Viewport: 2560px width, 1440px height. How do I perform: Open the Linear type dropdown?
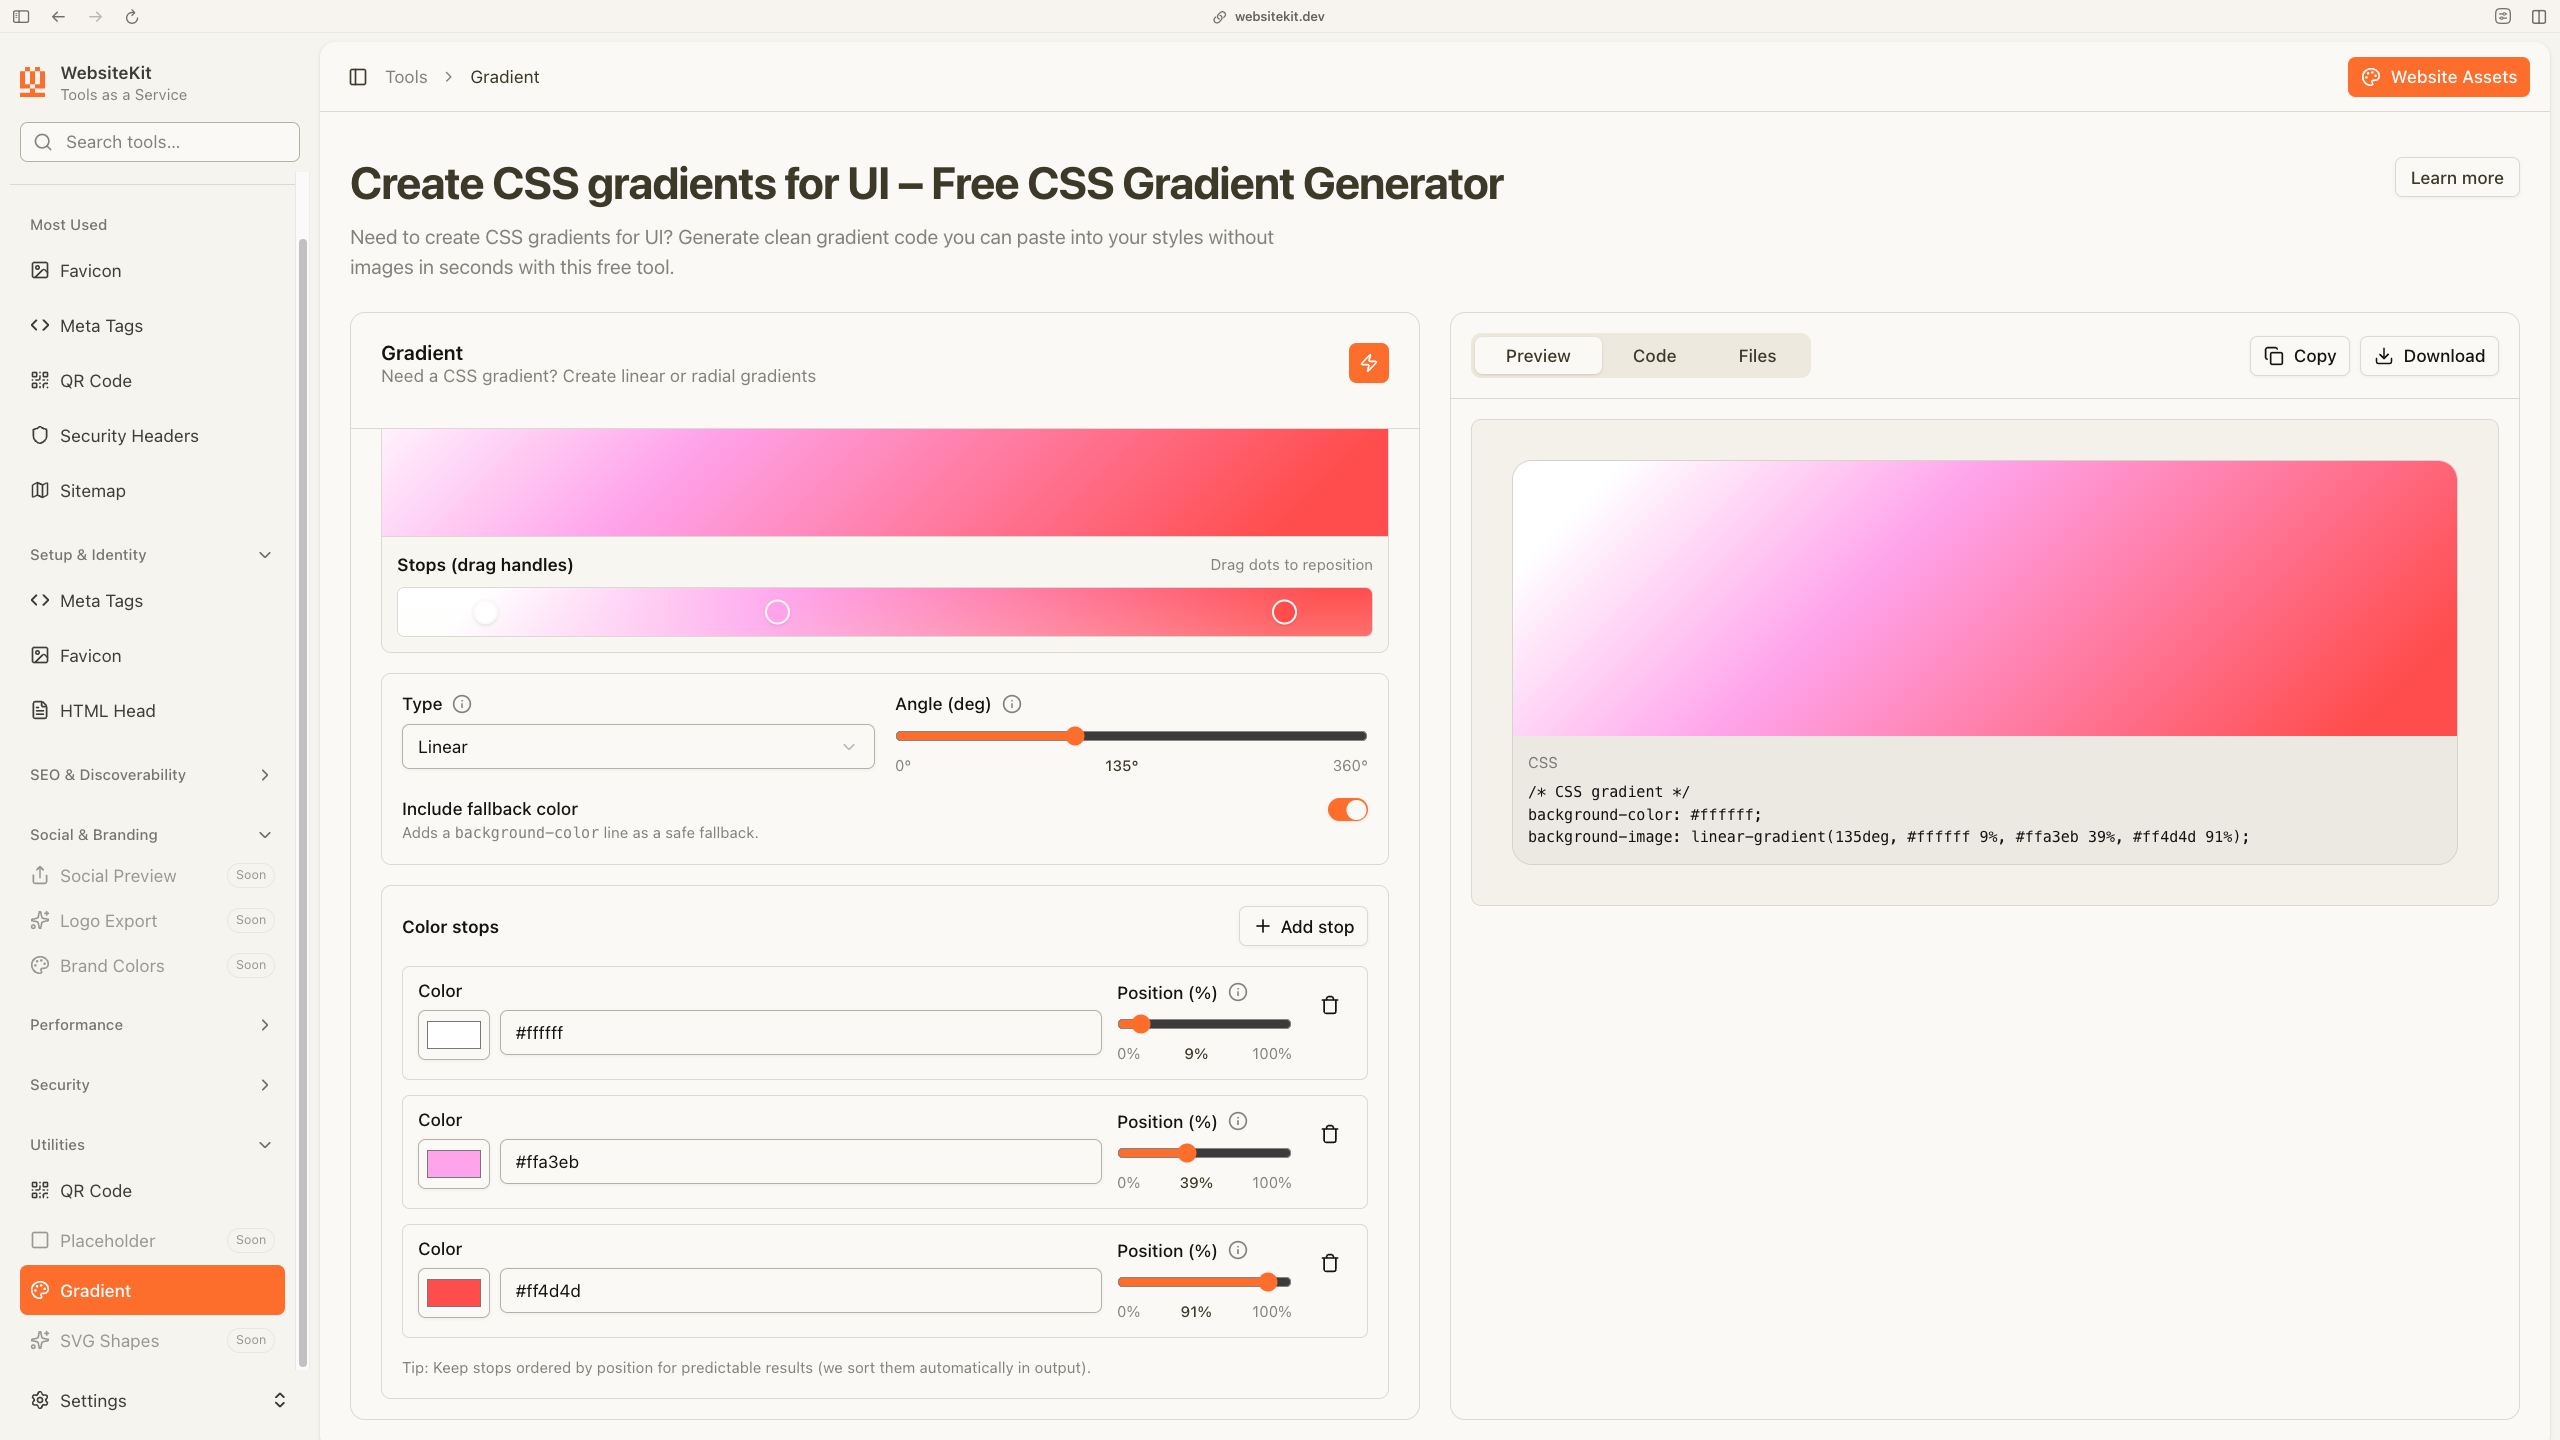(638, 747)
